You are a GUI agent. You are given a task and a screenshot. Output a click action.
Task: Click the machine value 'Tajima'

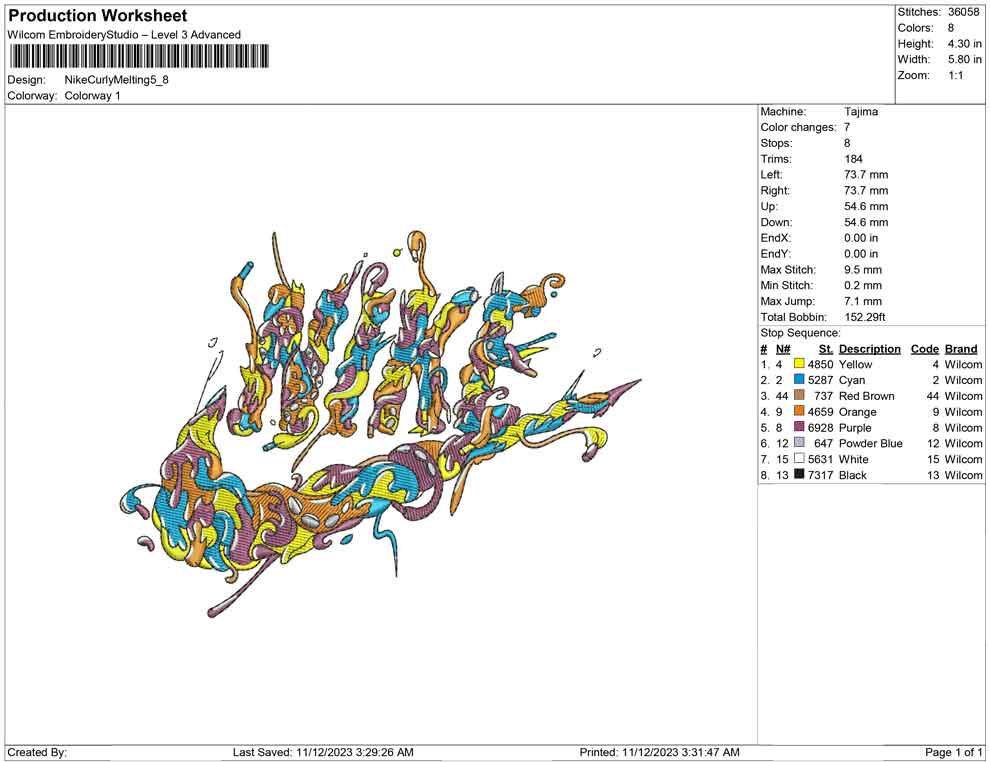(x=861, y=111)
